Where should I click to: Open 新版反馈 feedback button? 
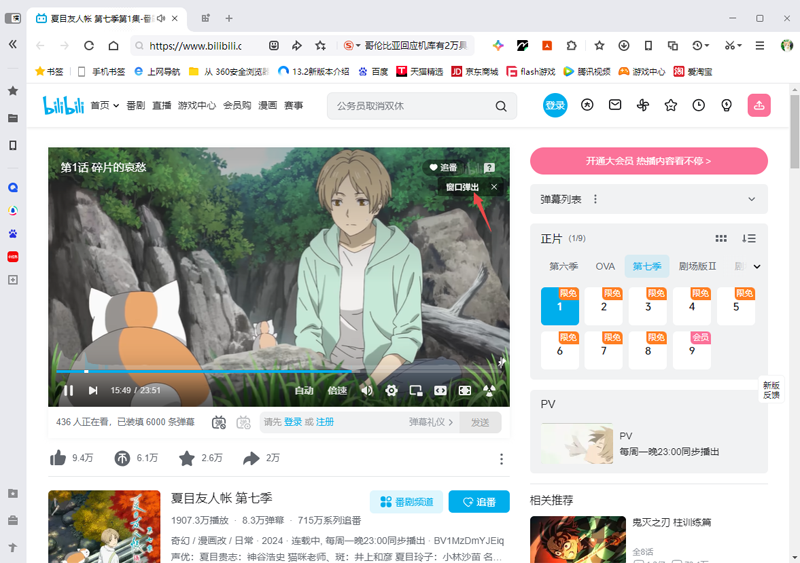(x=771, y=390)
